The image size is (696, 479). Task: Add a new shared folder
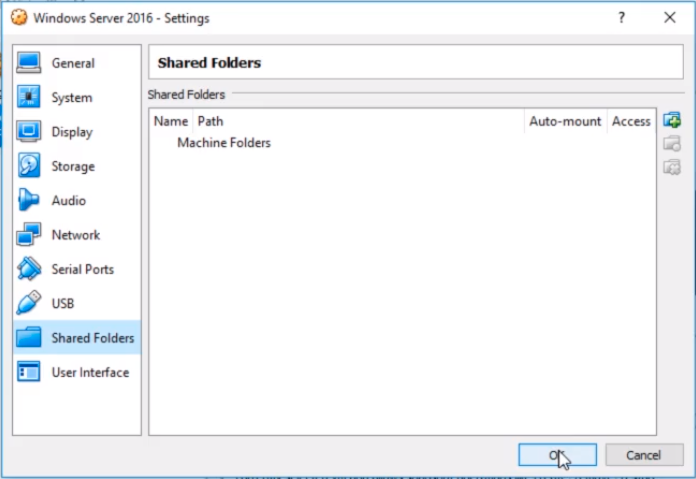tap(672, 120)
